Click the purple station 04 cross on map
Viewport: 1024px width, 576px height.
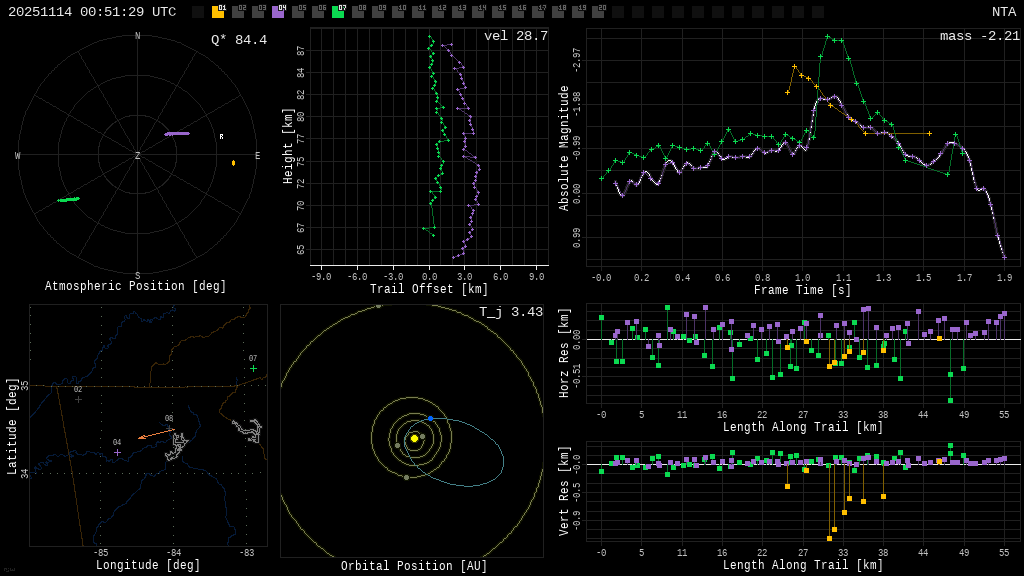click(117, 452)
